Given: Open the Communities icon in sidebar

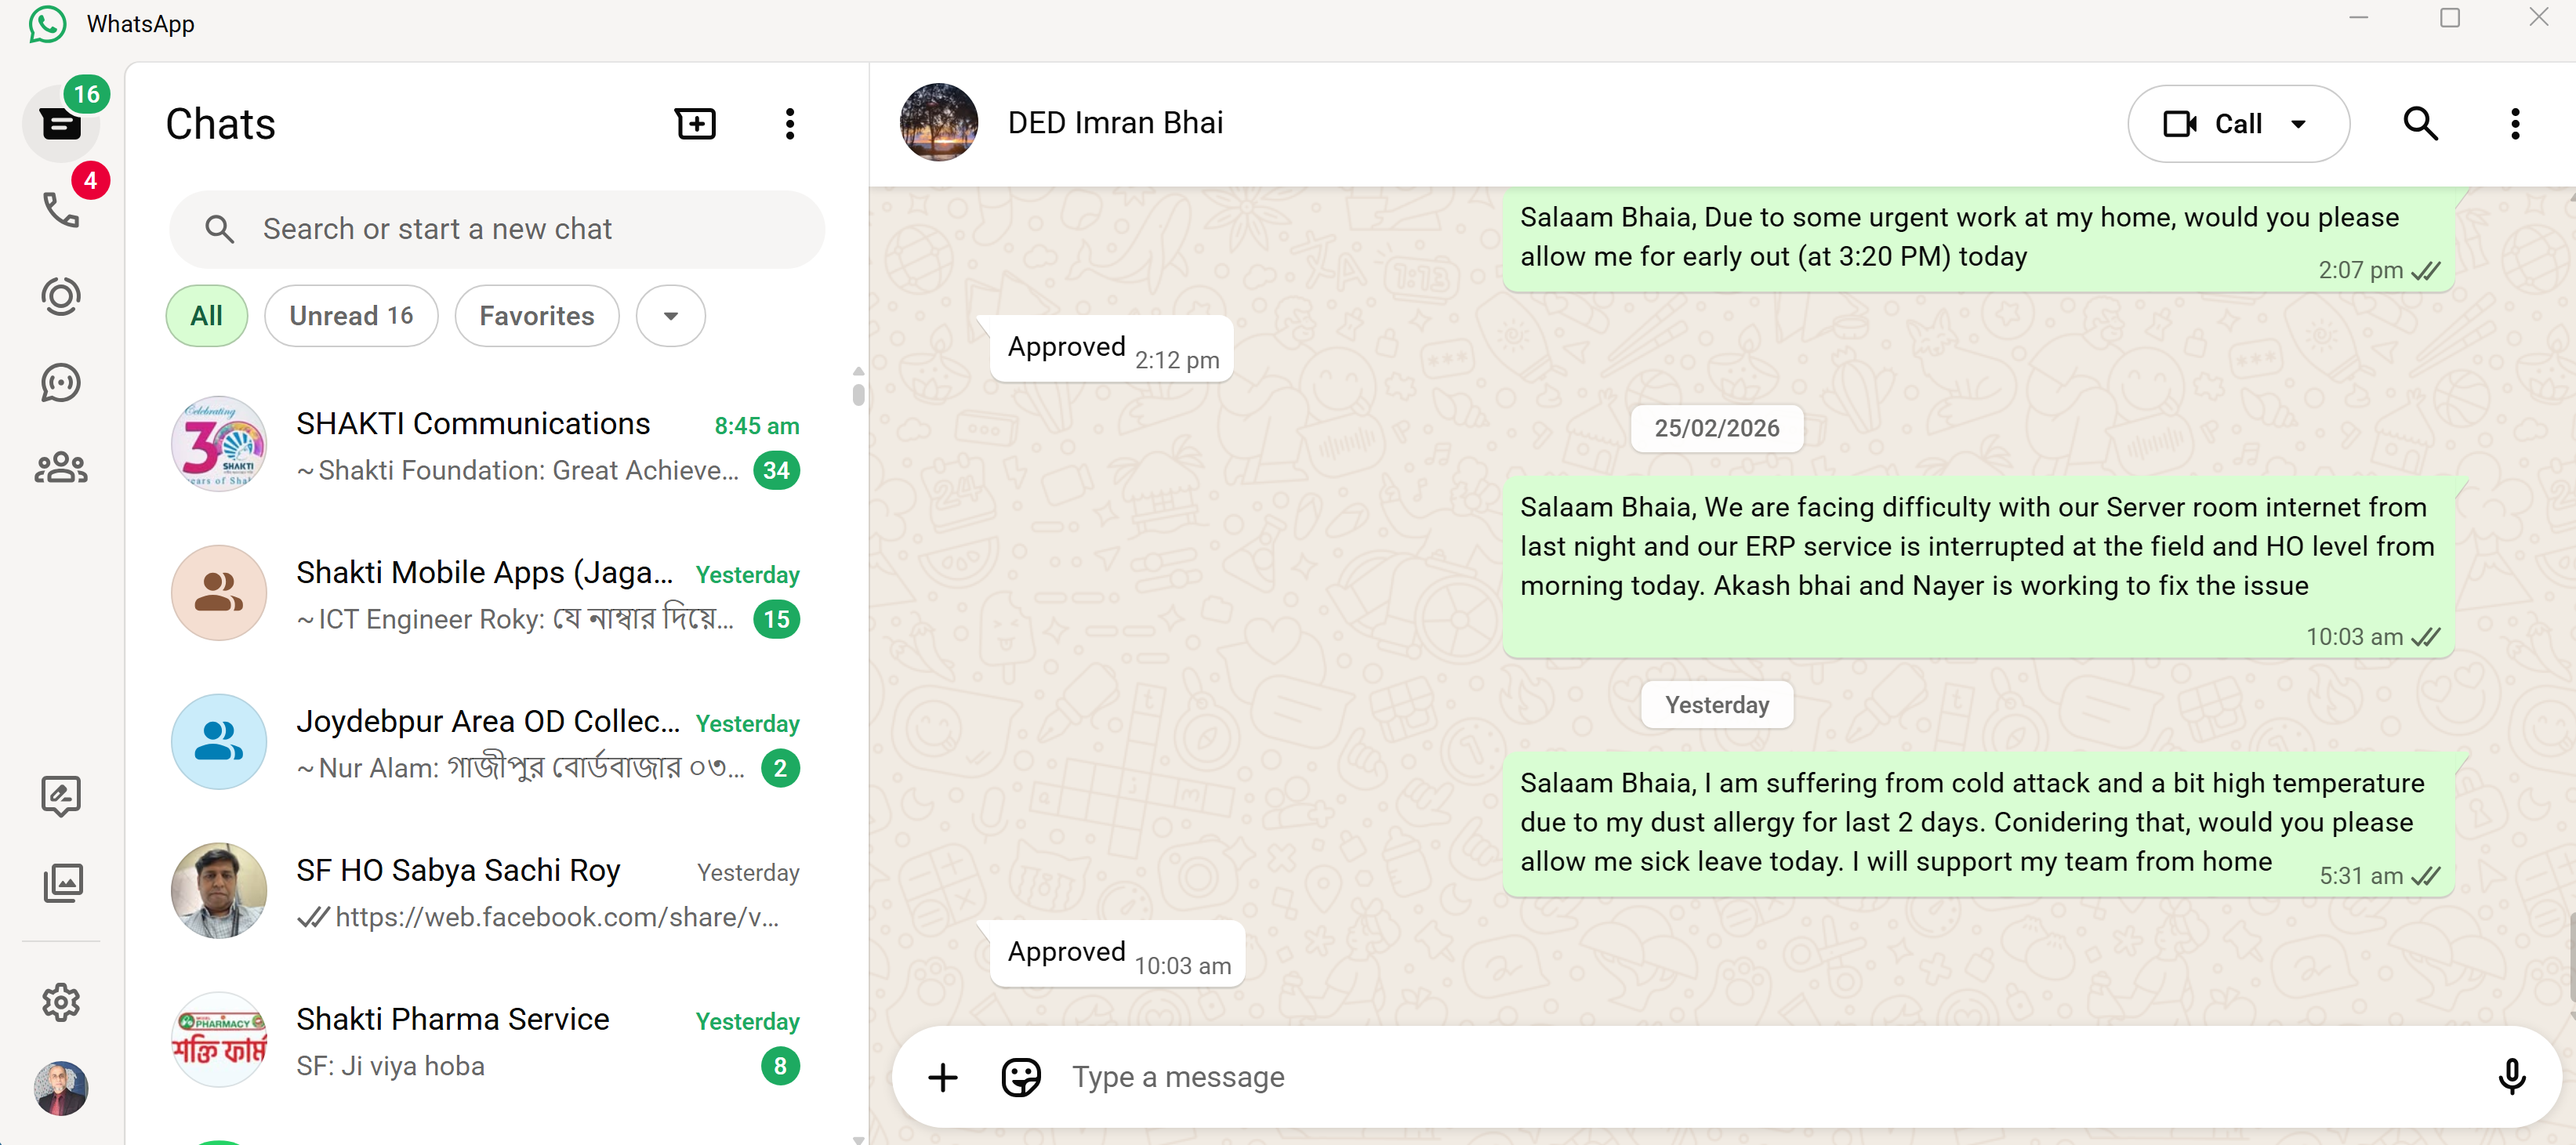Looking at the screenshot, I should pos(61,467).
